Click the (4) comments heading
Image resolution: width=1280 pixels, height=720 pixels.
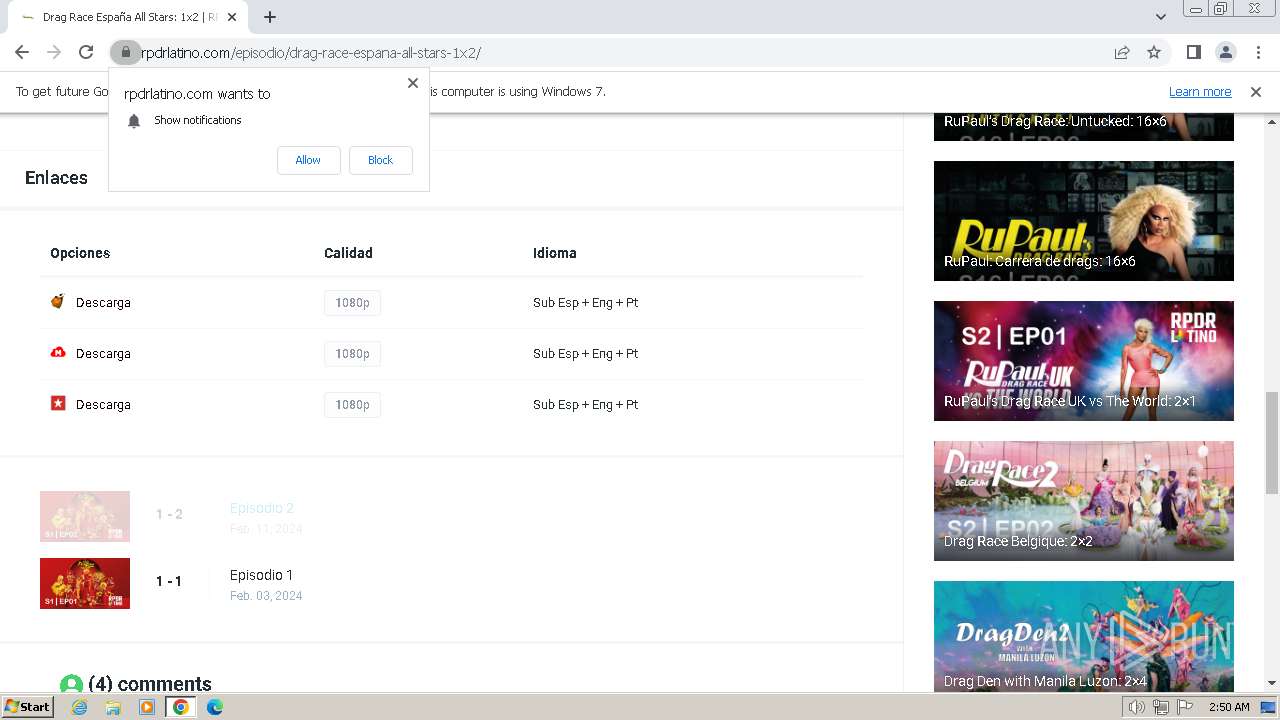(x=150, y=683)
